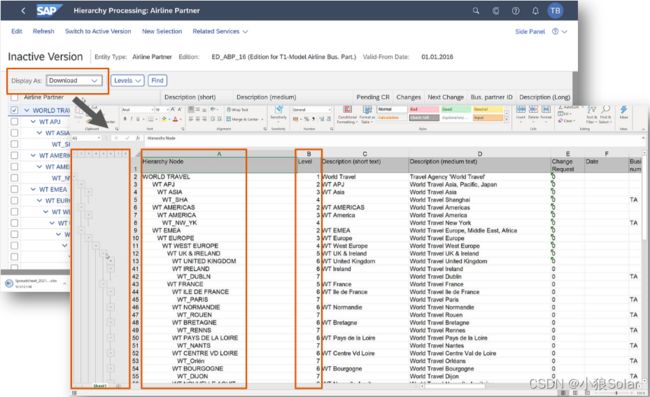Open the TB user avatar menu

tap(555, 11)
